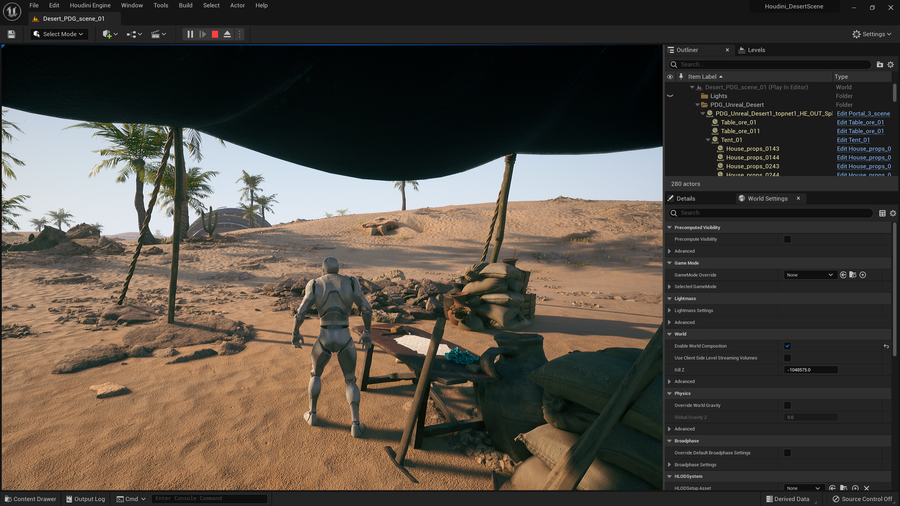Expand the Lightmass Settings section
The width and height of the screenshot is (900, 506).
tap(670, 311)
